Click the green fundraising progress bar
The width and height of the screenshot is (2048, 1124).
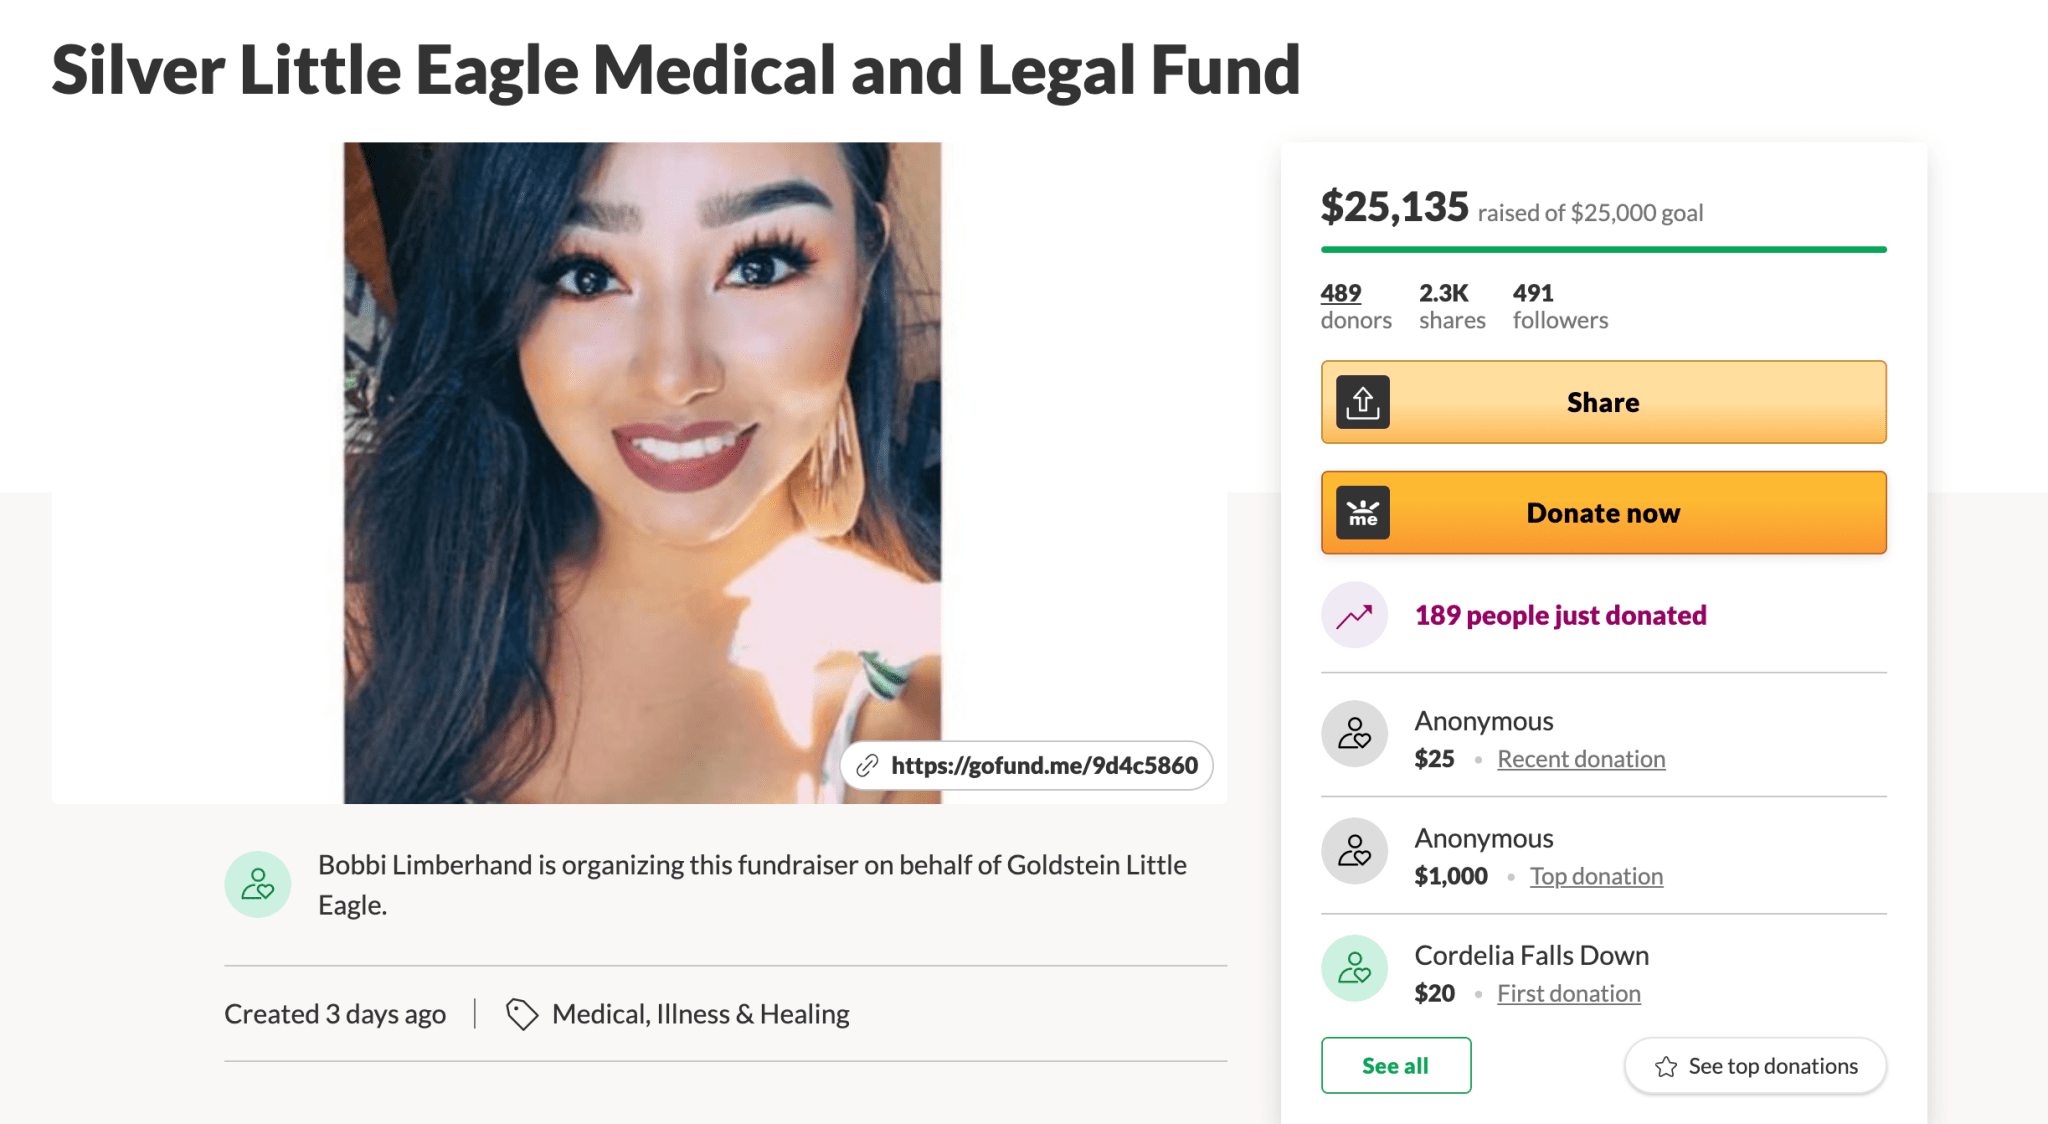[x=1603, y=249]
